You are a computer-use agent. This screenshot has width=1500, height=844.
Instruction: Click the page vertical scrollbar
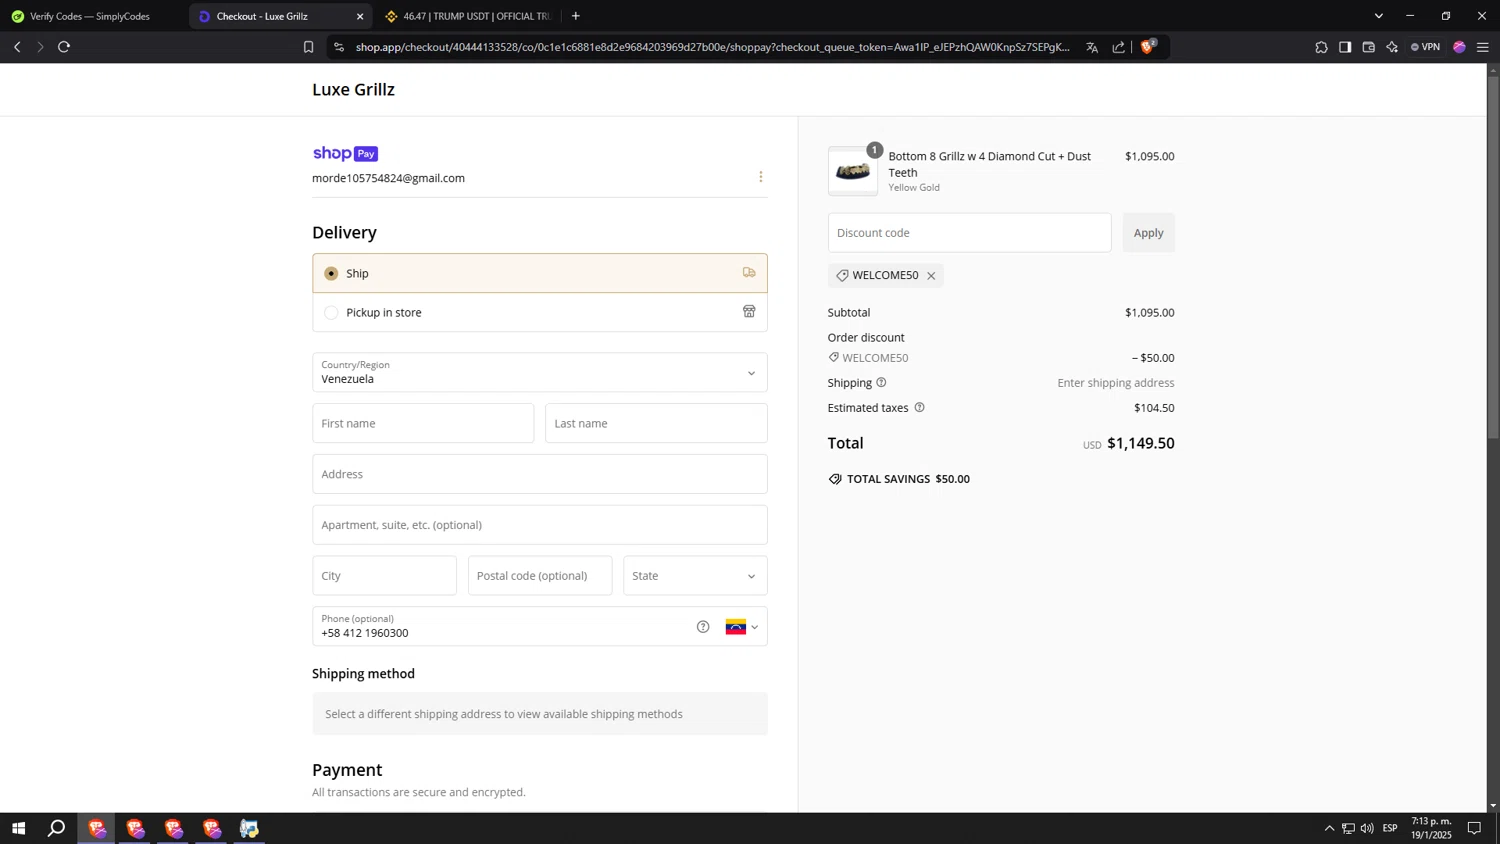pyautogui.click(x=1493, y=256)
